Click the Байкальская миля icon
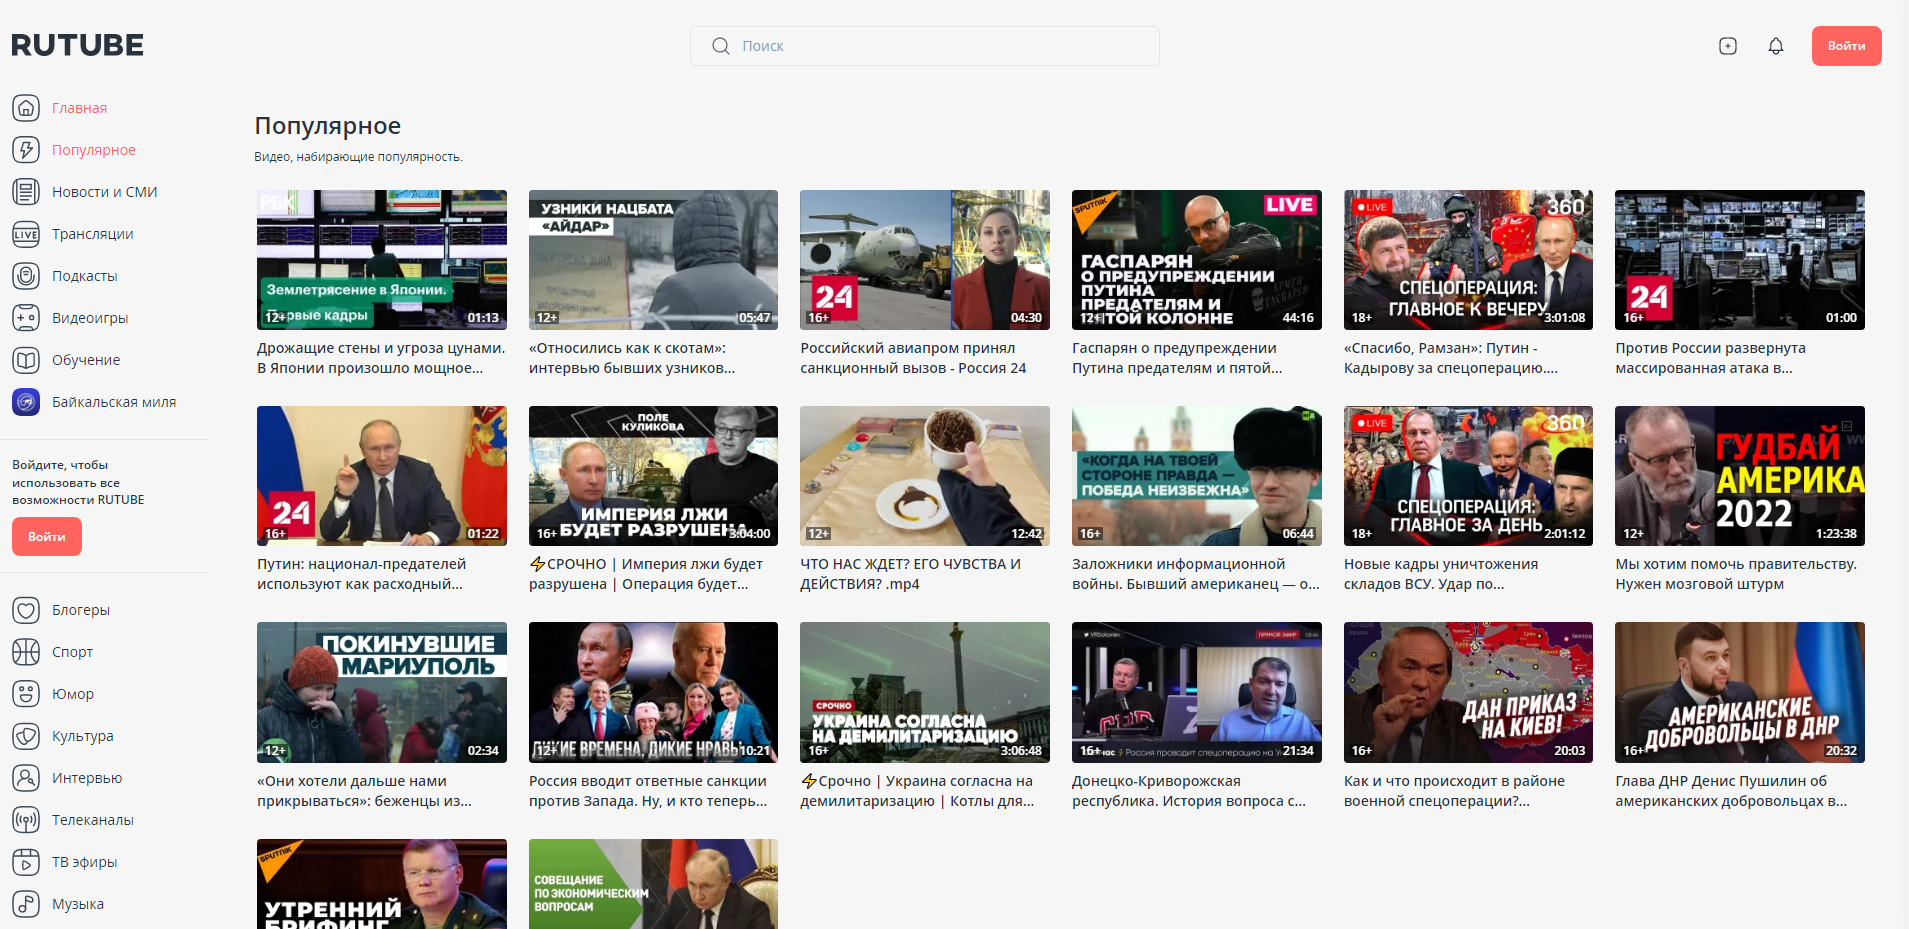This screenshot has width=1909, height=929. coord(26,402)
